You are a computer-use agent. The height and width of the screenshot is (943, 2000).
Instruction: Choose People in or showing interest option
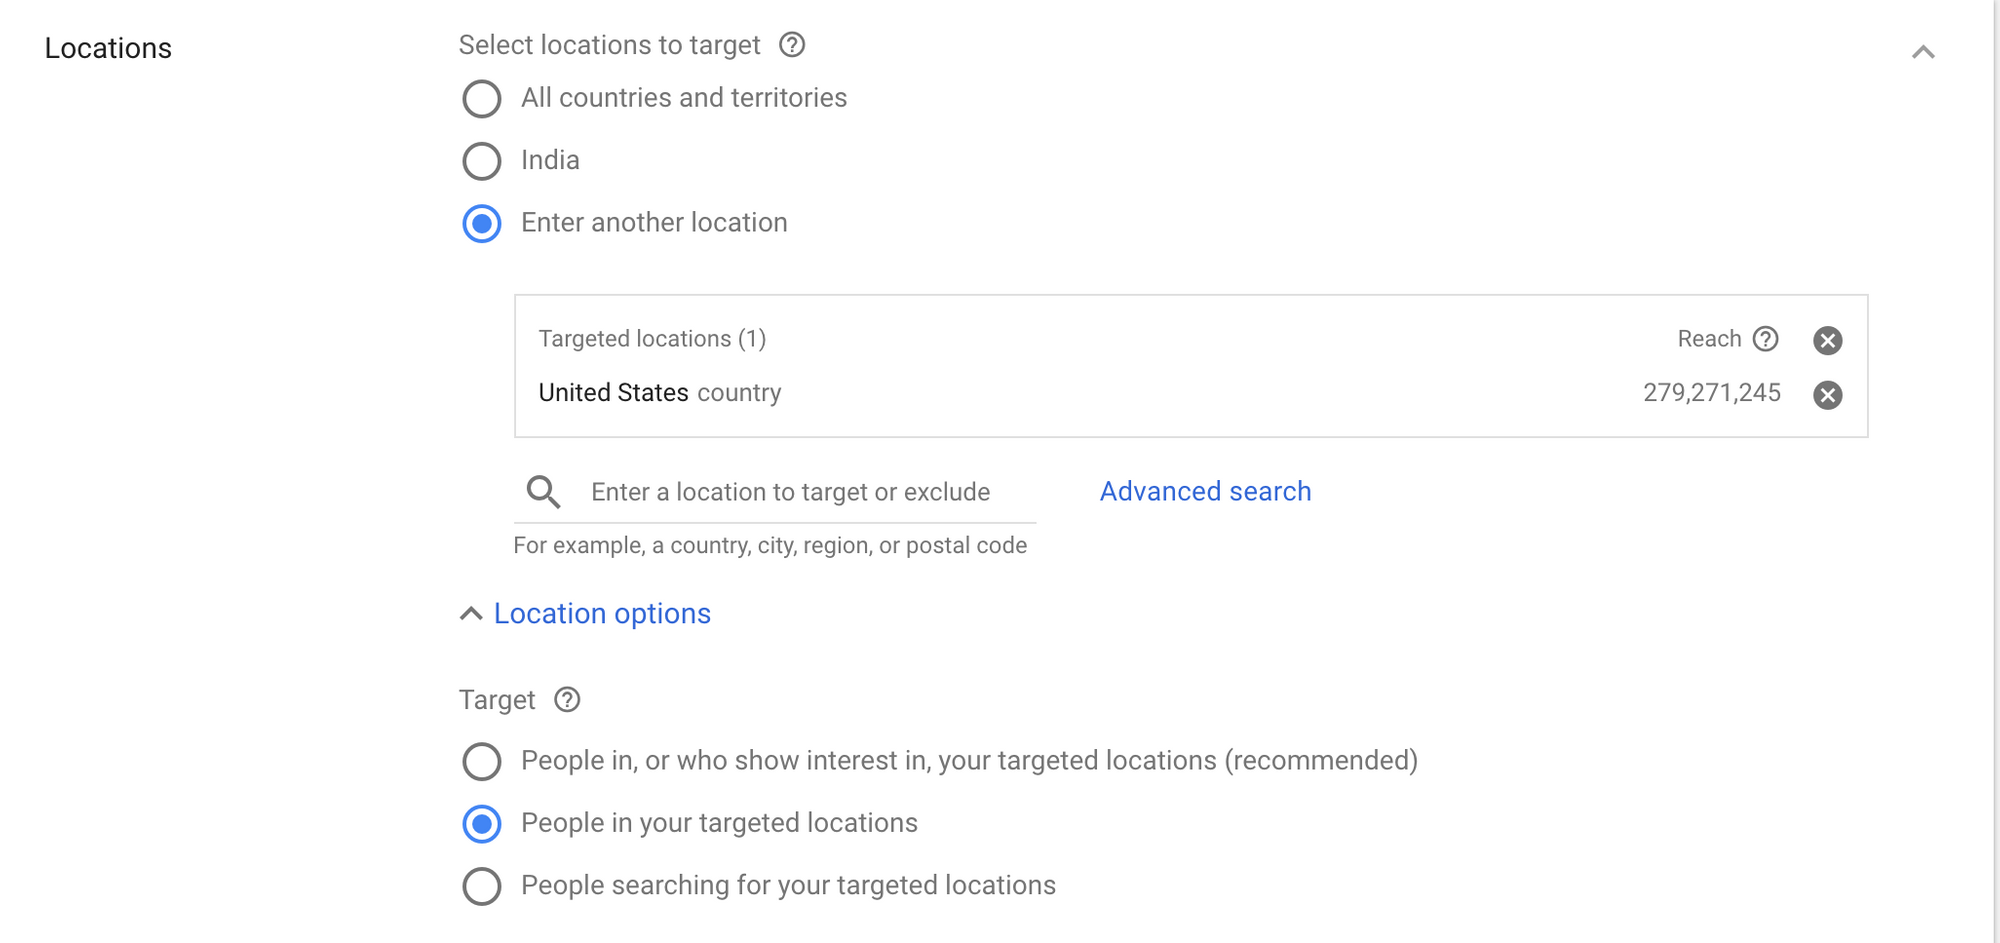(482, 762)
